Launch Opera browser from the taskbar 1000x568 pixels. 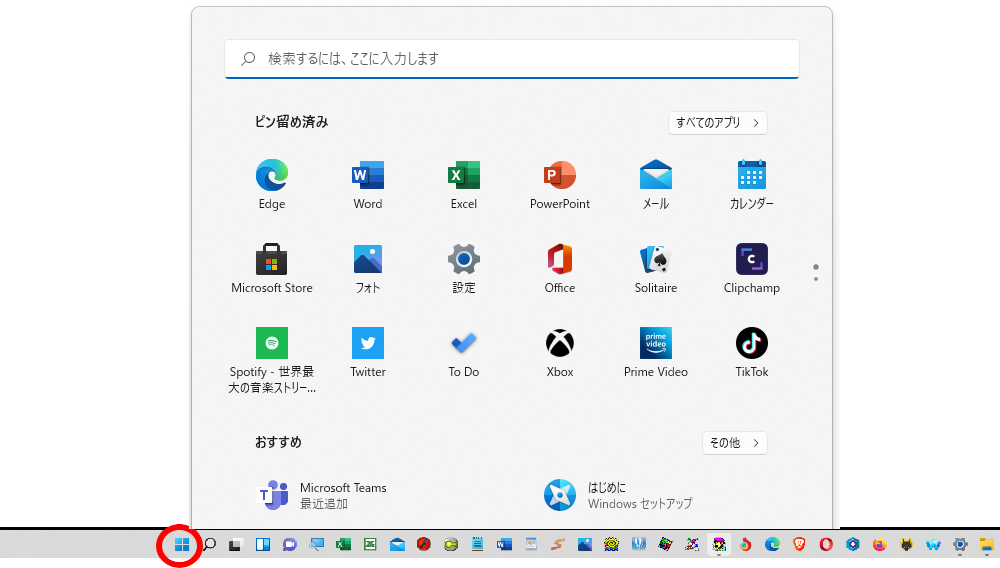(826, 544)
